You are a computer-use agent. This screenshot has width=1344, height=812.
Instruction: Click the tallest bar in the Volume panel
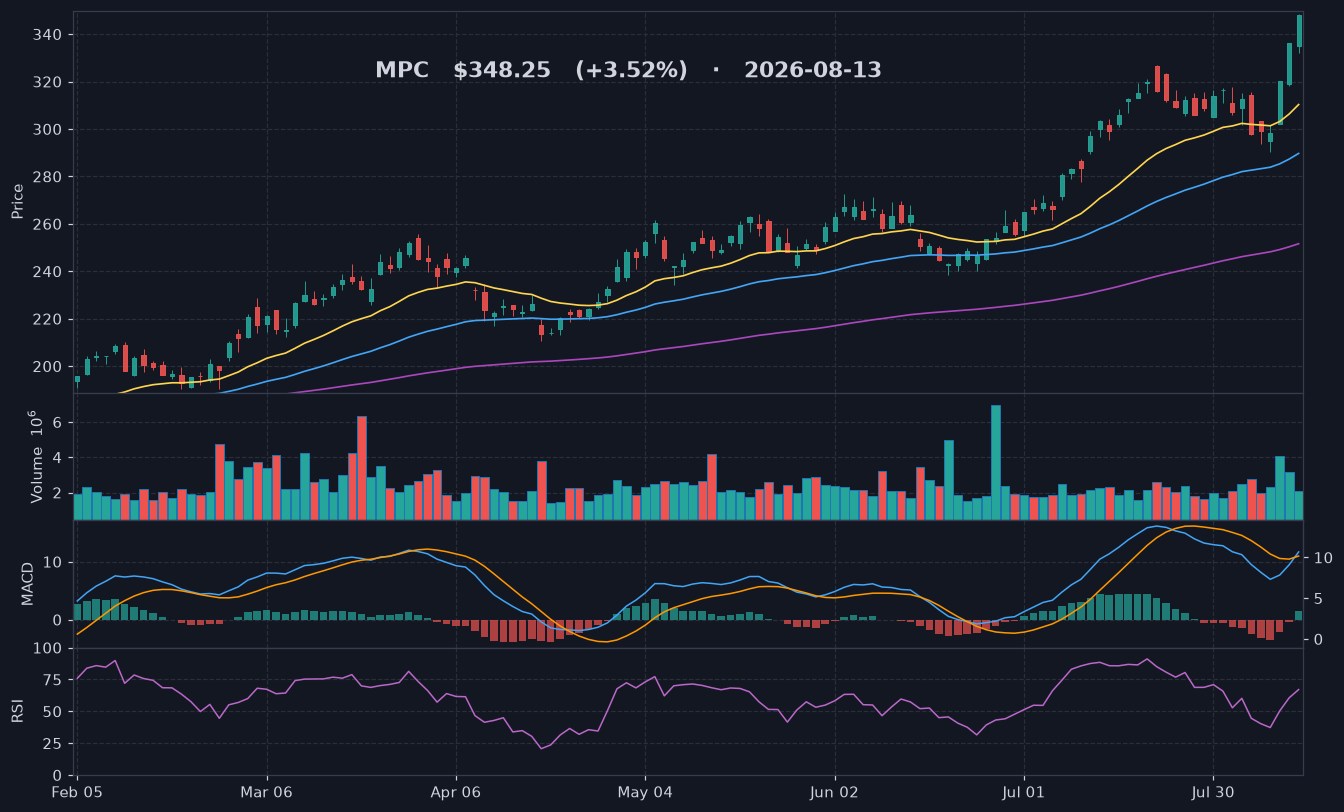coord(996,462)
